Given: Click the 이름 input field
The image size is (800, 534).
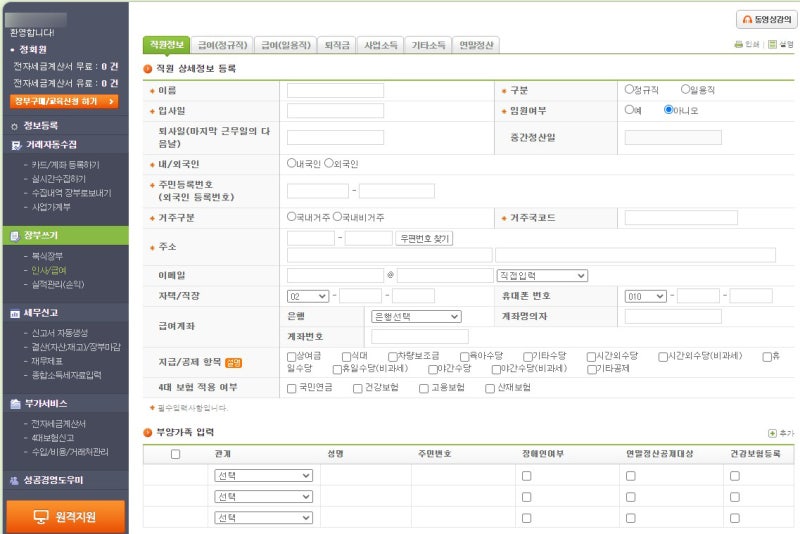Looking at the screenshot, I should pos(335,91).
